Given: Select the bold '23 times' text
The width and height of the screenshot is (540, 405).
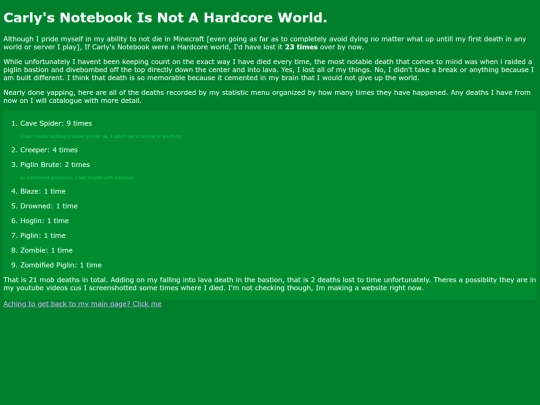Looking at the screenshot, I should [301, 47].
